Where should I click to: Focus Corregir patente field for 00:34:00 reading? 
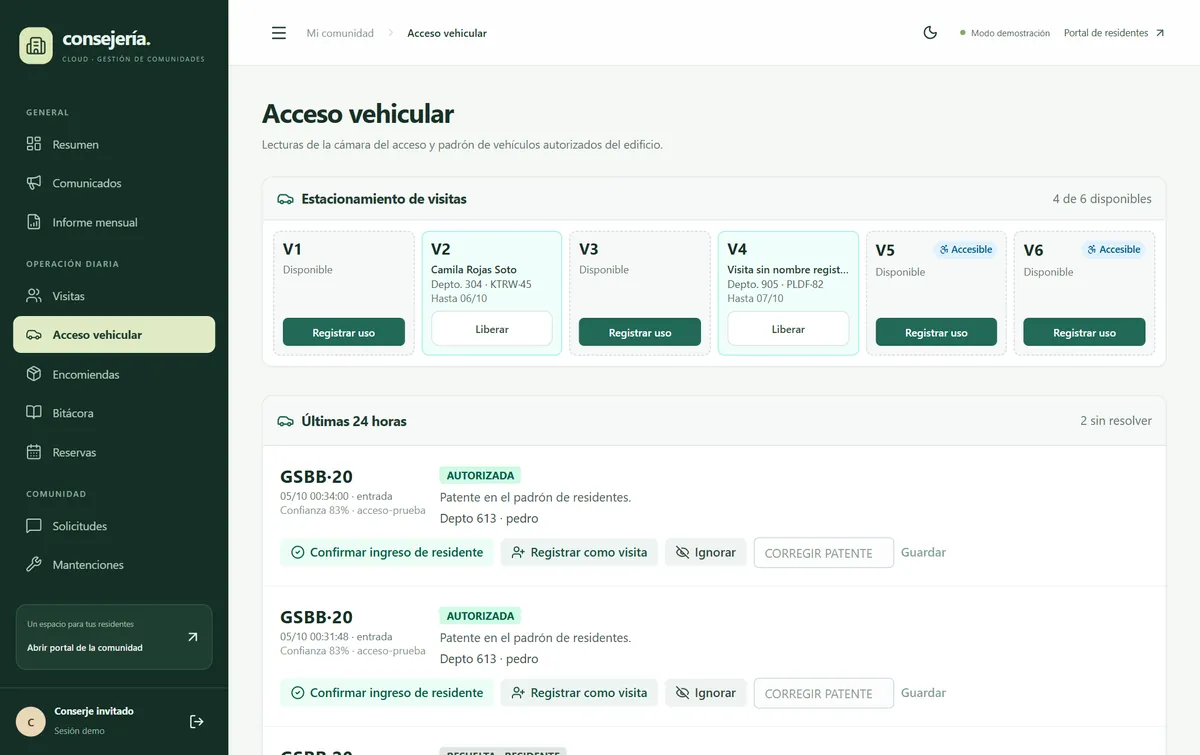824,553
